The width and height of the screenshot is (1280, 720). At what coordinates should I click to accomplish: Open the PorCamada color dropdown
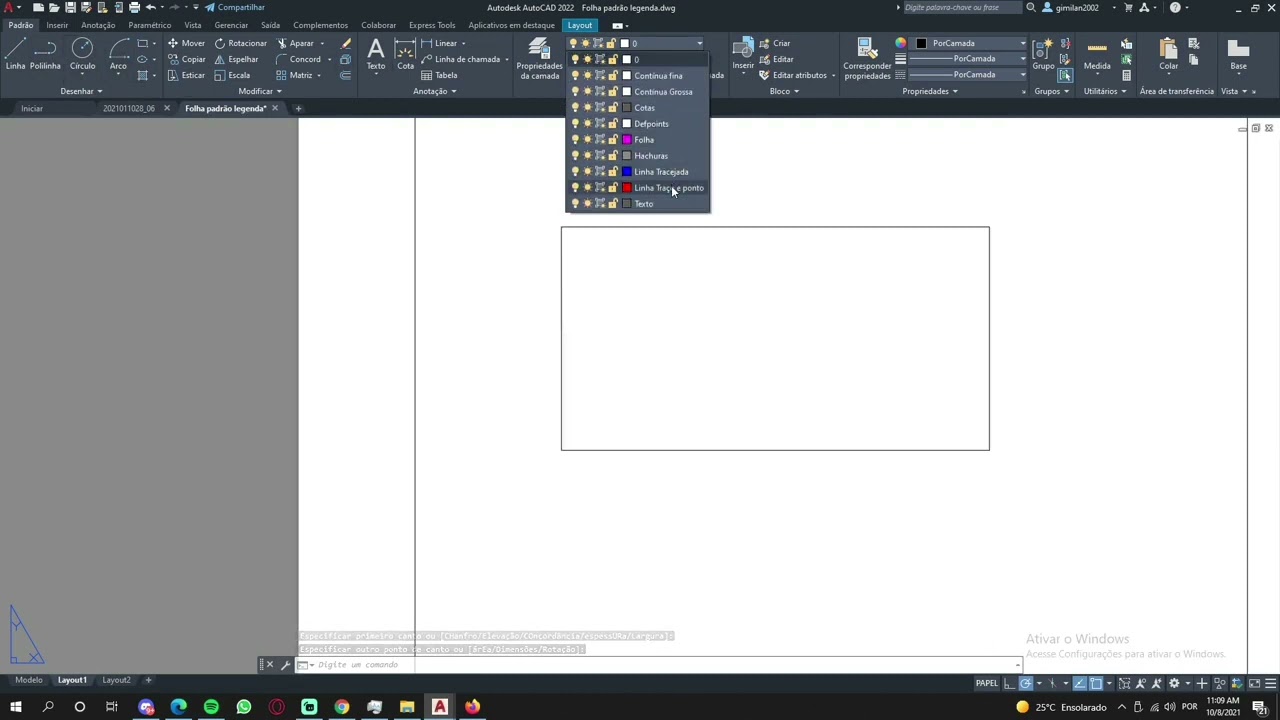(1022, 43)
